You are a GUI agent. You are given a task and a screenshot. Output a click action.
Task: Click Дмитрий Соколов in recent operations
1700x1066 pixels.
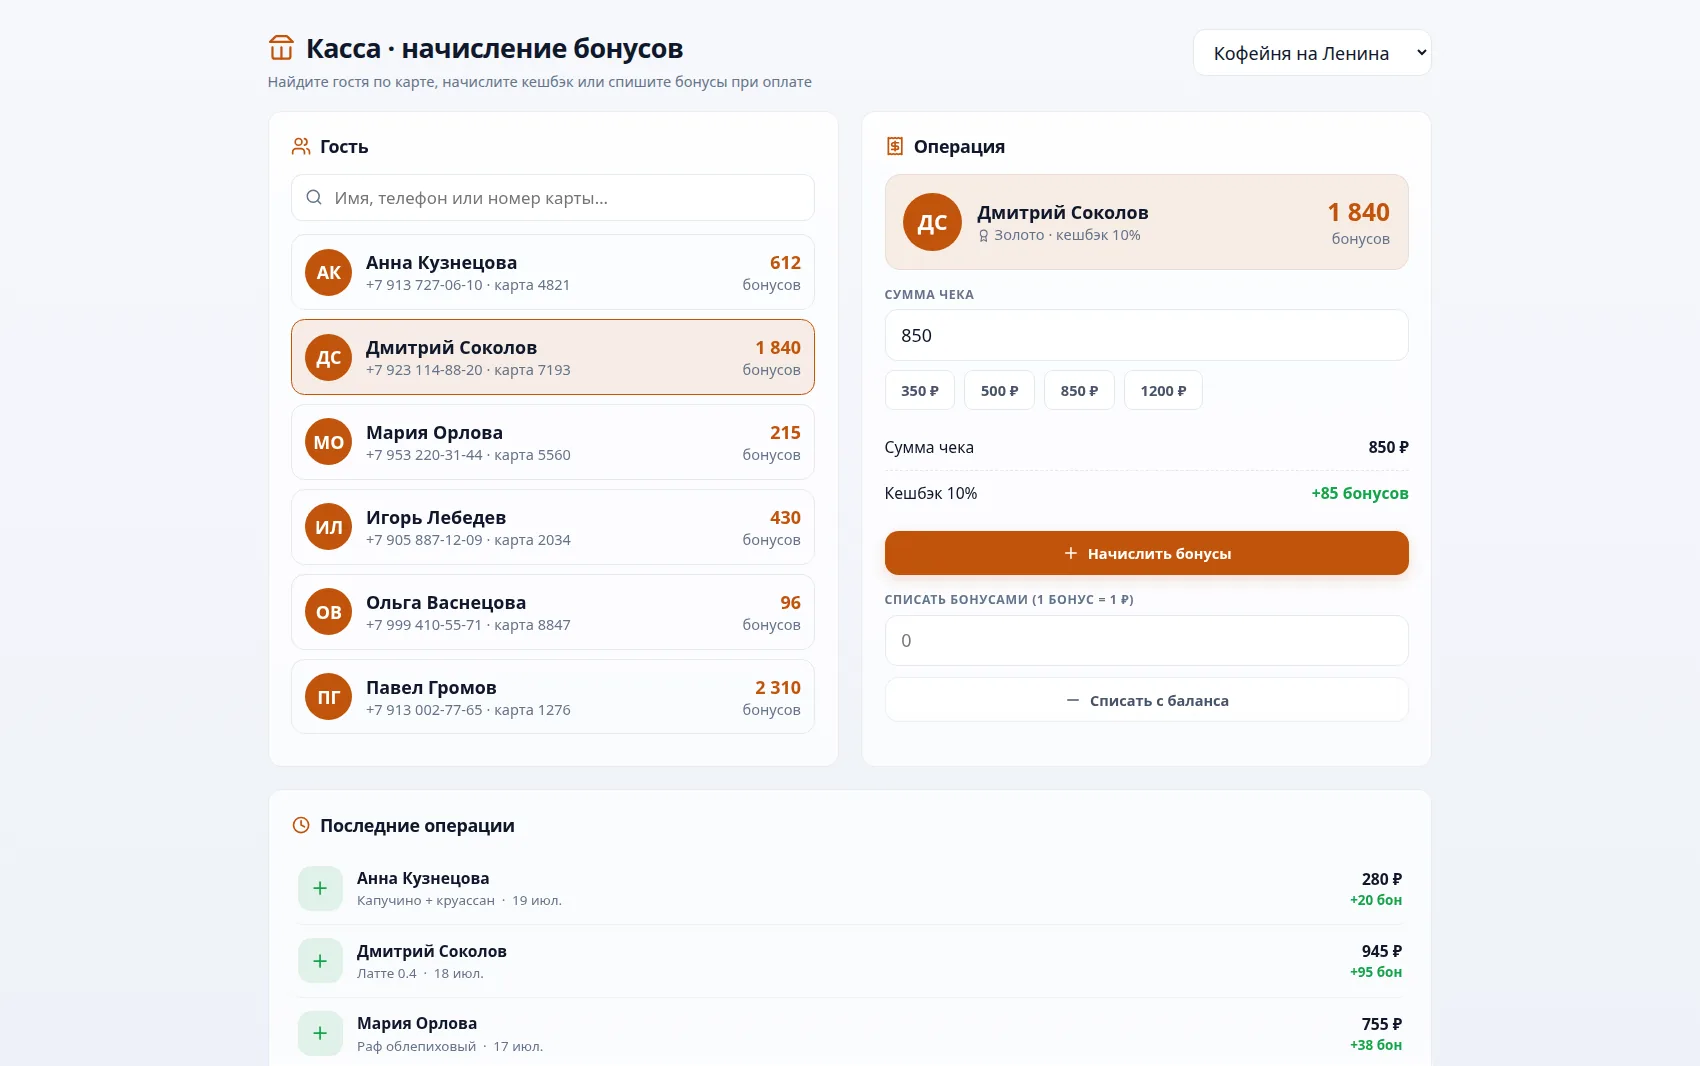coord(432,951)
